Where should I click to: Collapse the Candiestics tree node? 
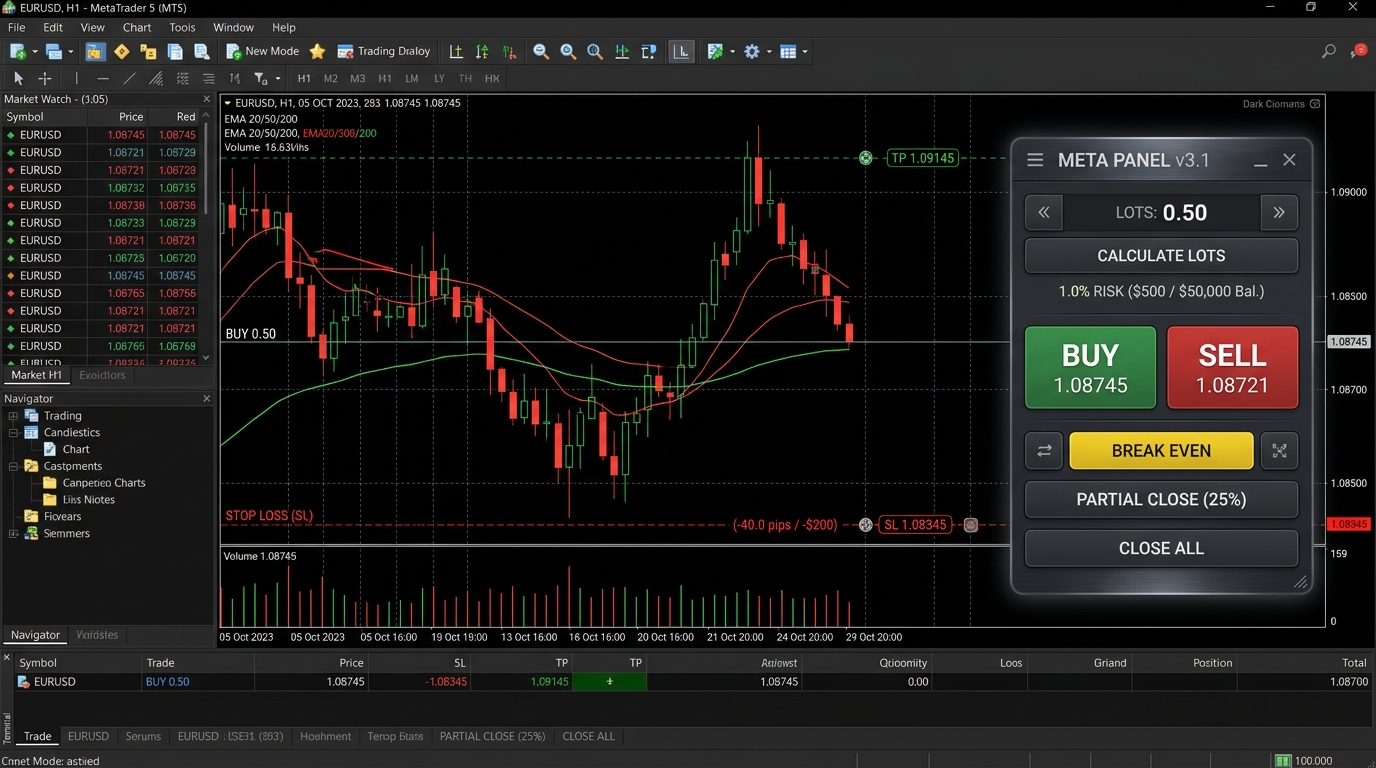pyautogui.click(x=13, y=433)
